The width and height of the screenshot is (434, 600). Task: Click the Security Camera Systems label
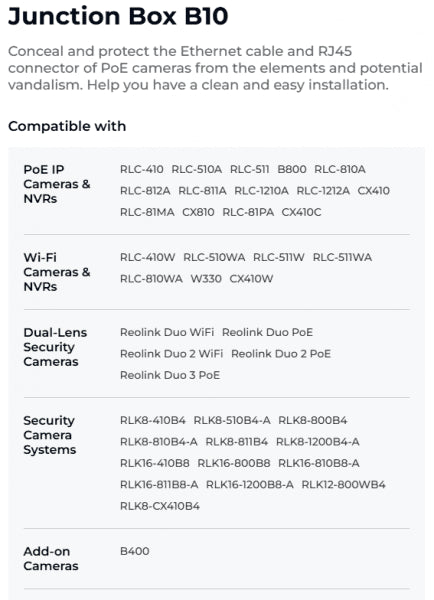(x=50, y=435)
